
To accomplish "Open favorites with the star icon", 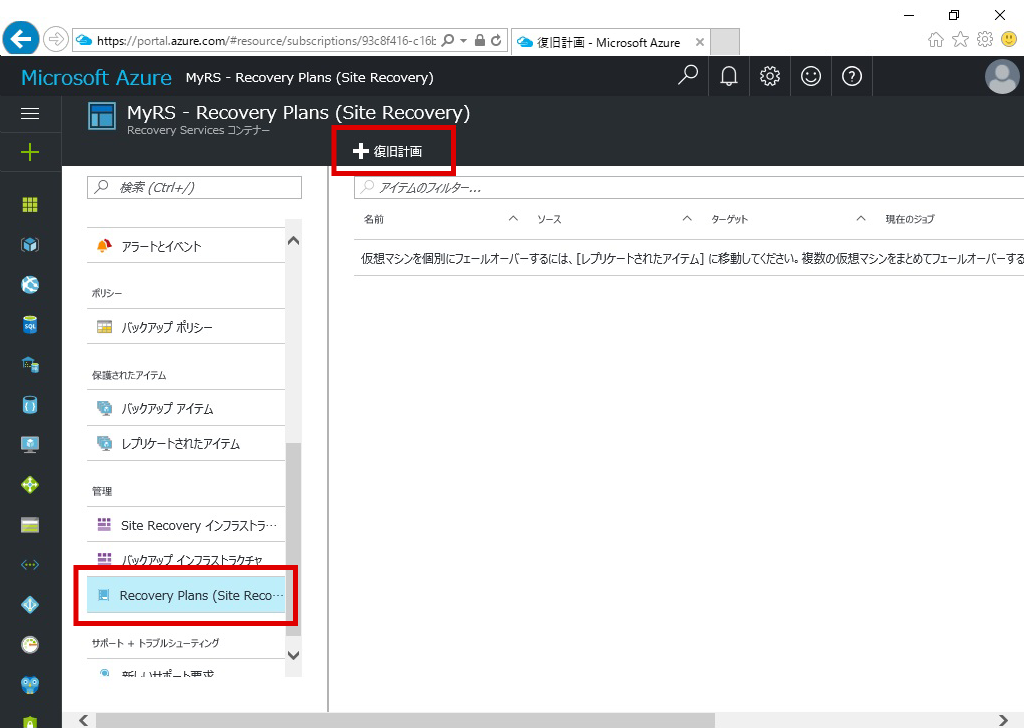I will 960,40.
